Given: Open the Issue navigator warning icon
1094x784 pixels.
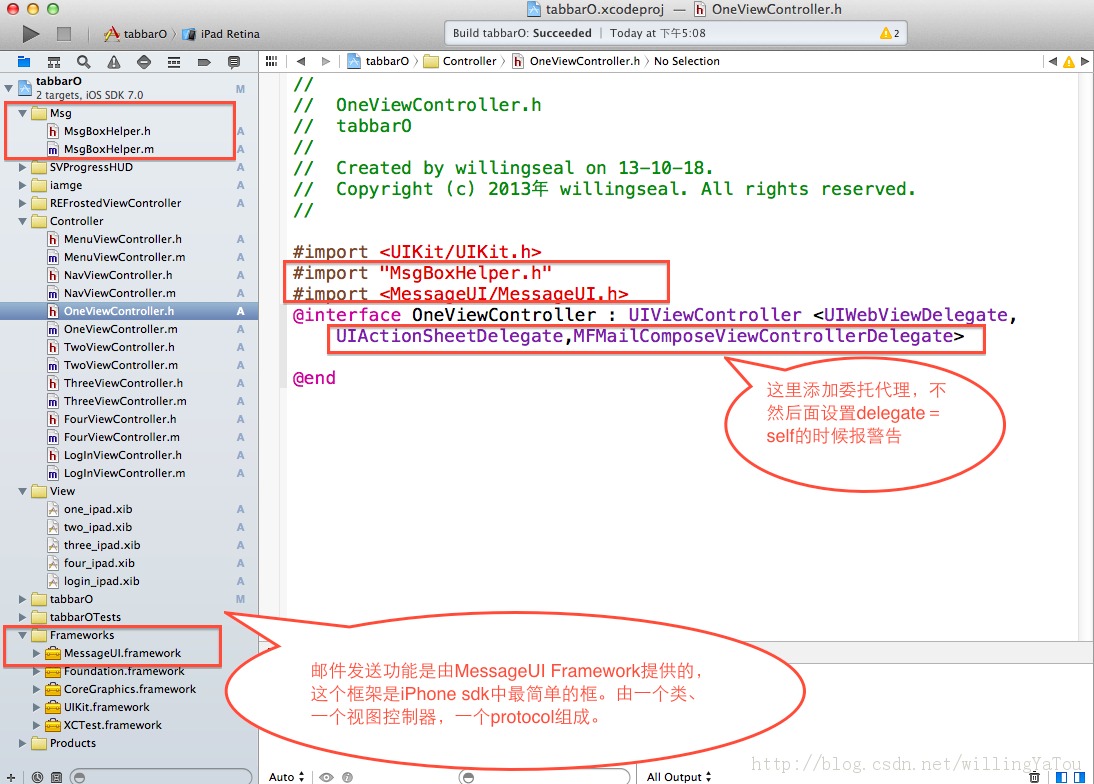Looking at the screenshot, I should pos(114,62).
